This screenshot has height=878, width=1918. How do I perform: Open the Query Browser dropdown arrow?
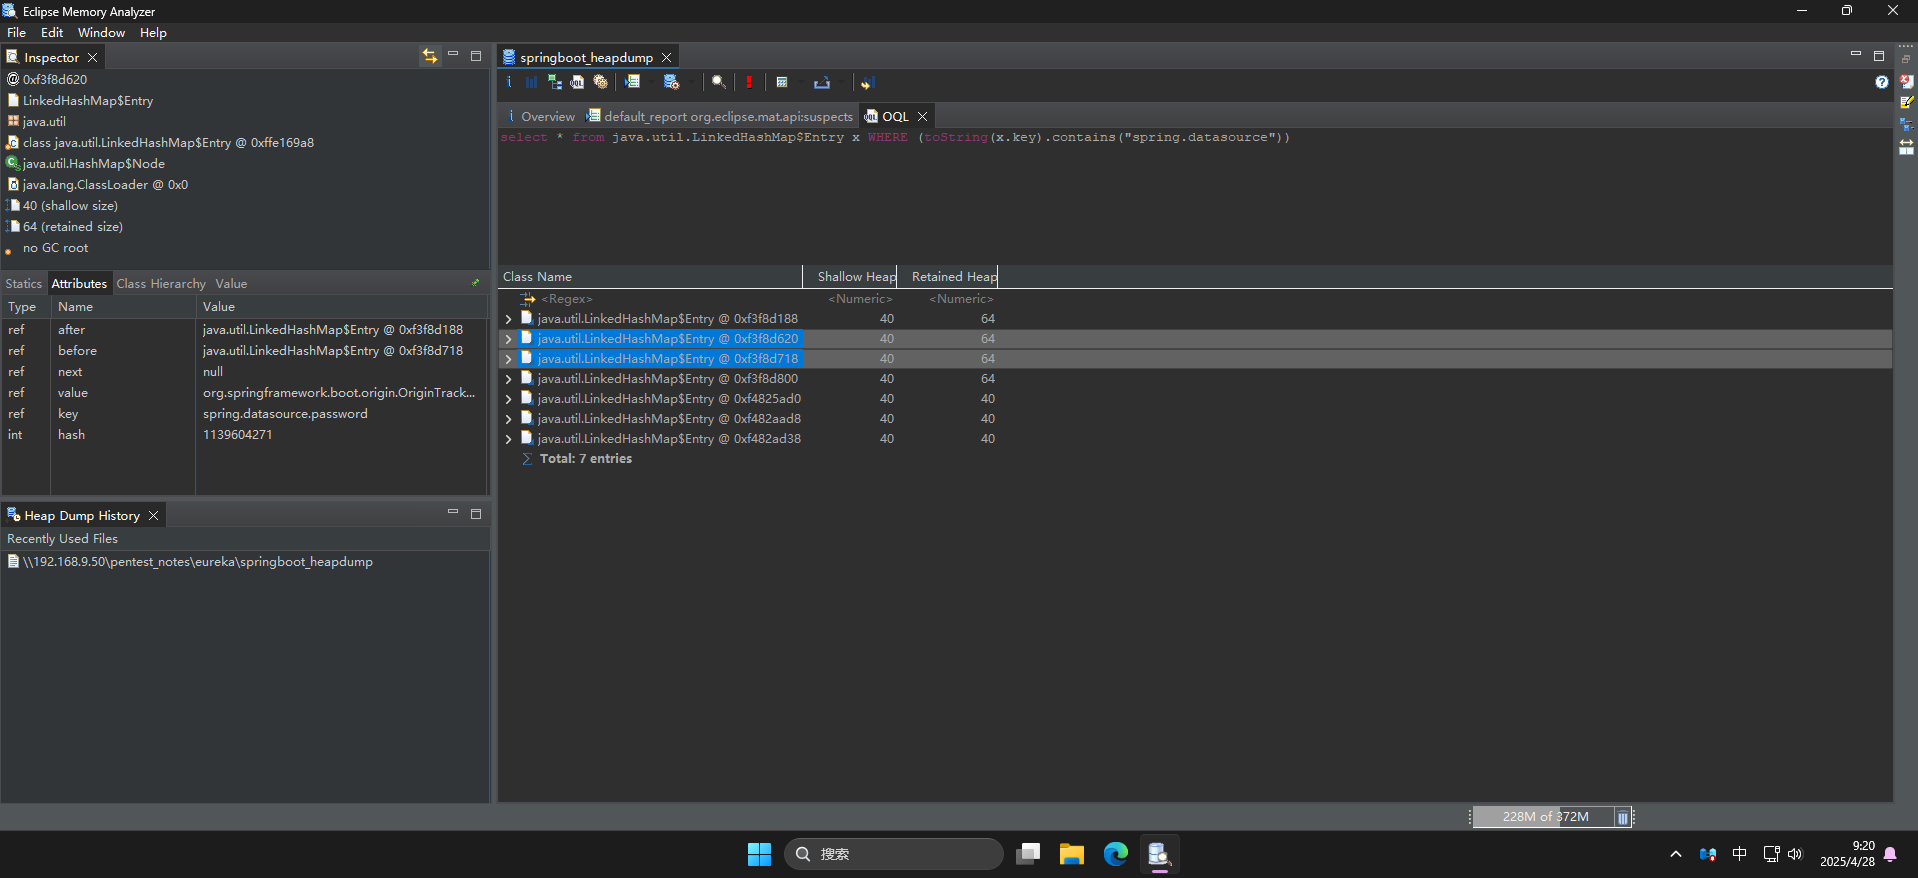(x=691, y=82)
